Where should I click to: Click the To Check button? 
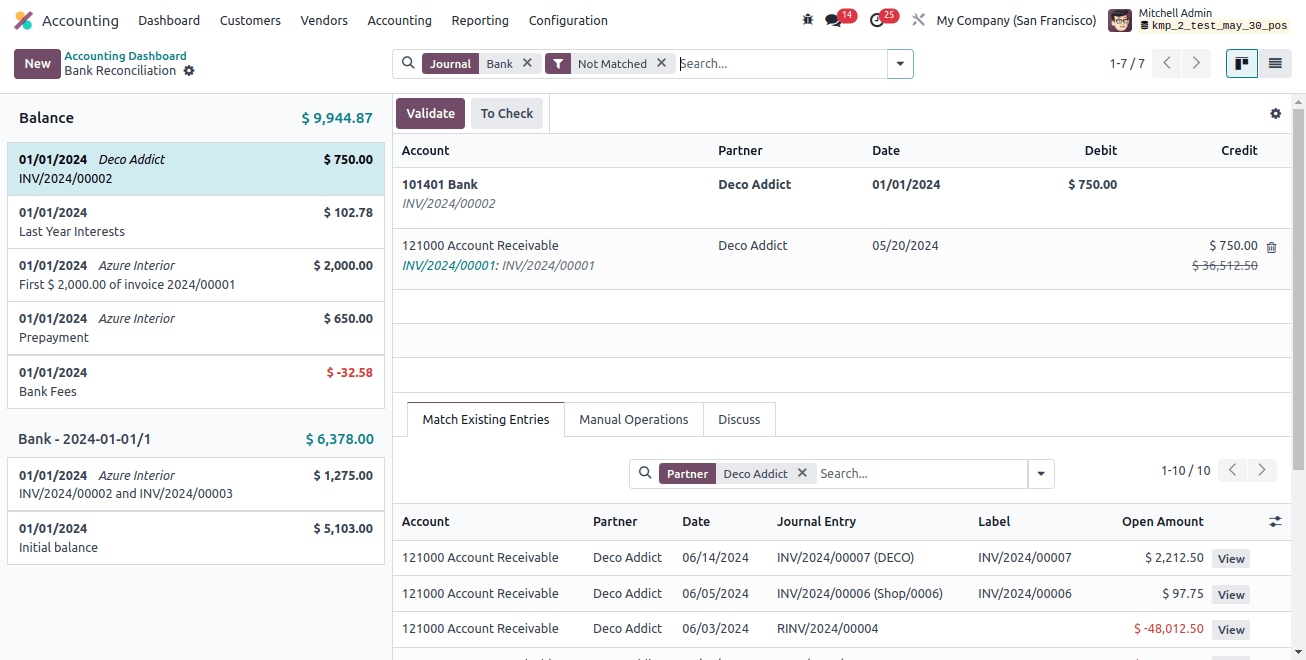(x=507, y=114)
